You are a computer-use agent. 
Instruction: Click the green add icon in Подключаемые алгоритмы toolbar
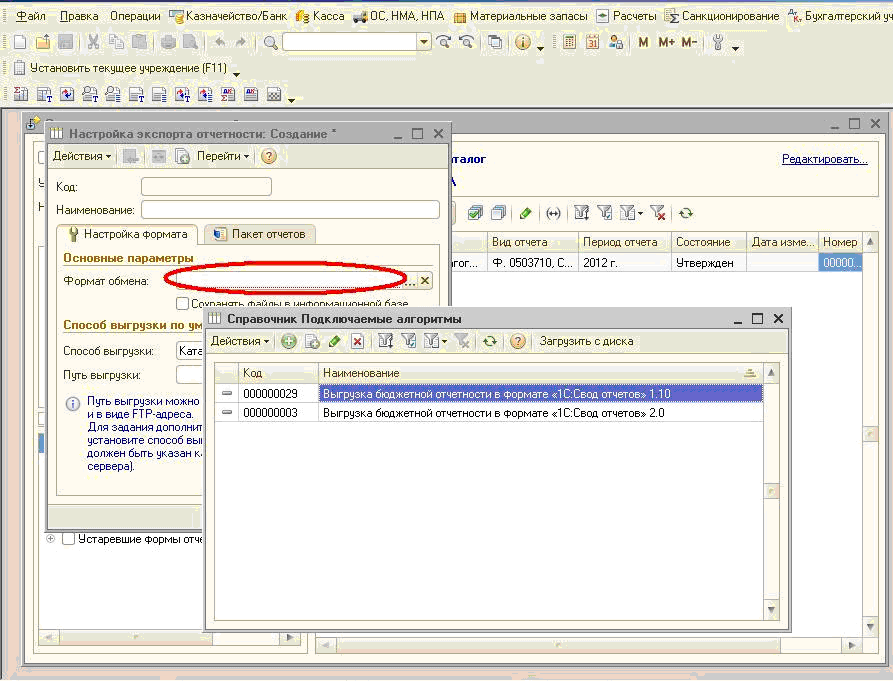click(289, 342)
